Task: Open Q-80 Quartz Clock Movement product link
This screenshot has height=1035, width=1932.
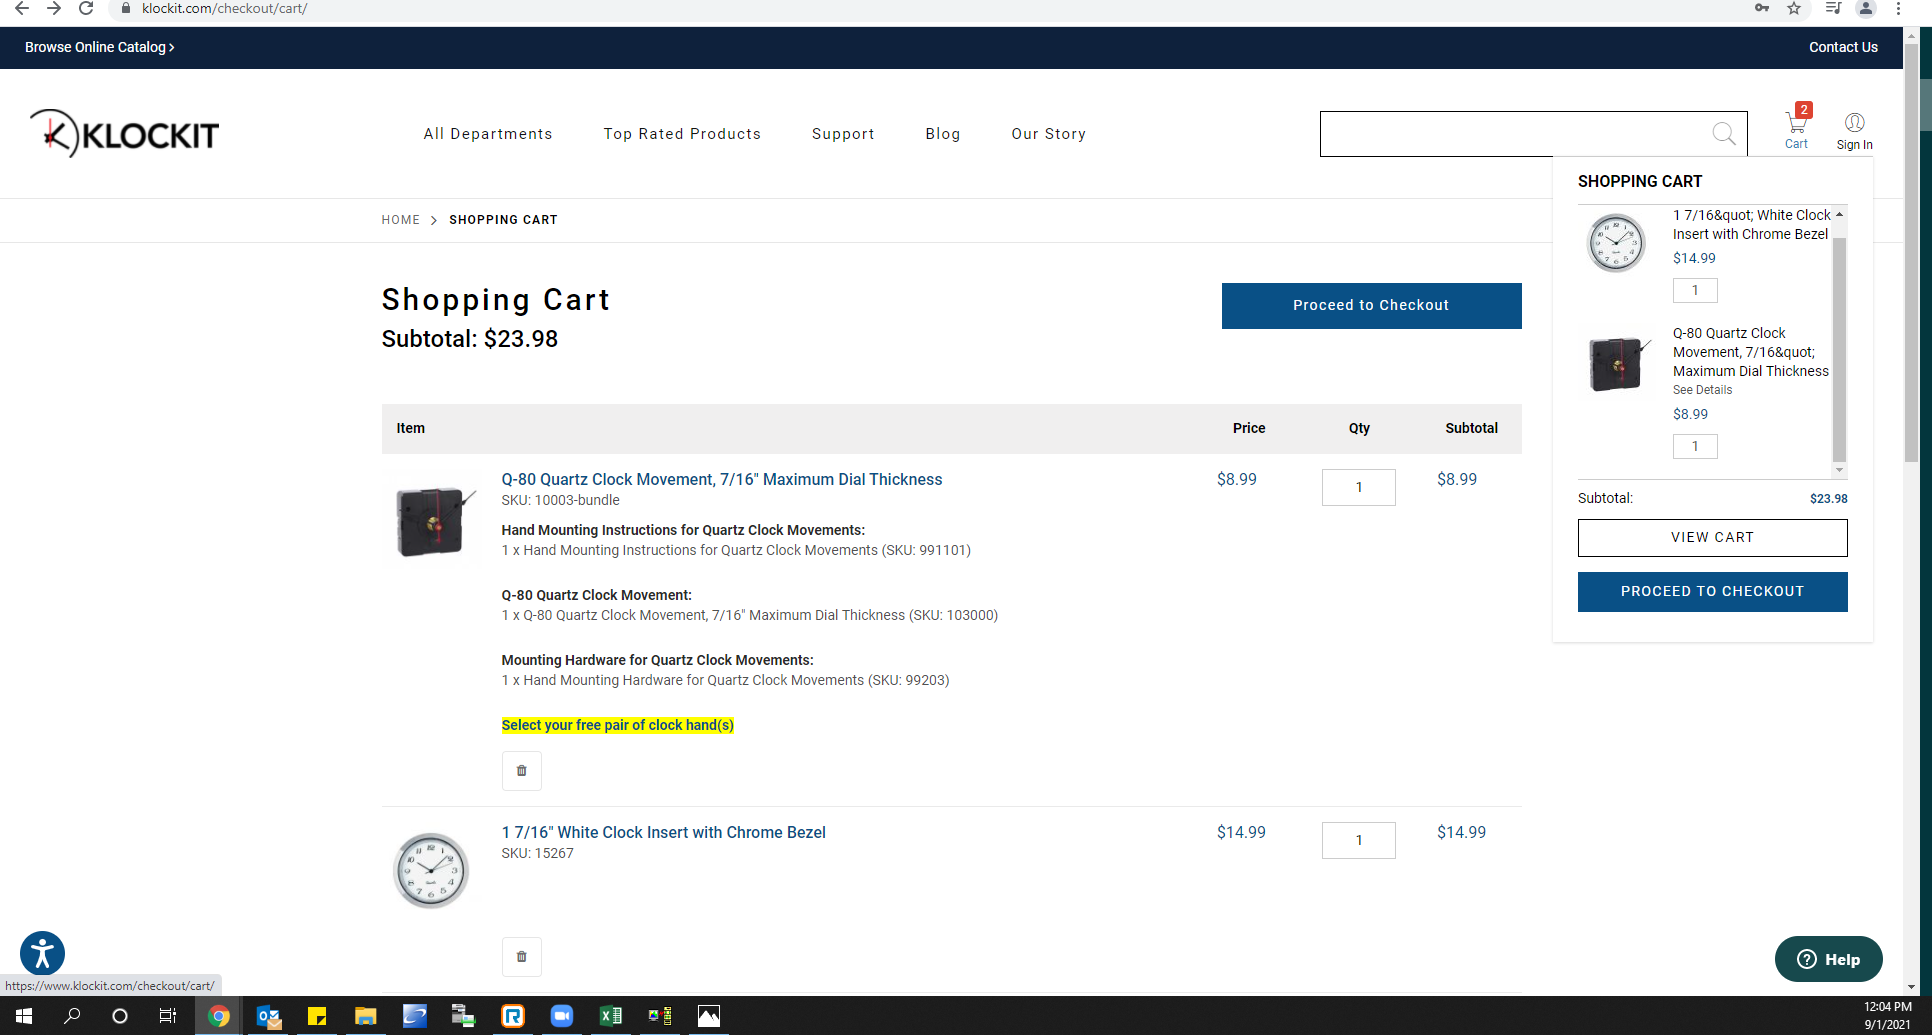Action: click(721, 480)
